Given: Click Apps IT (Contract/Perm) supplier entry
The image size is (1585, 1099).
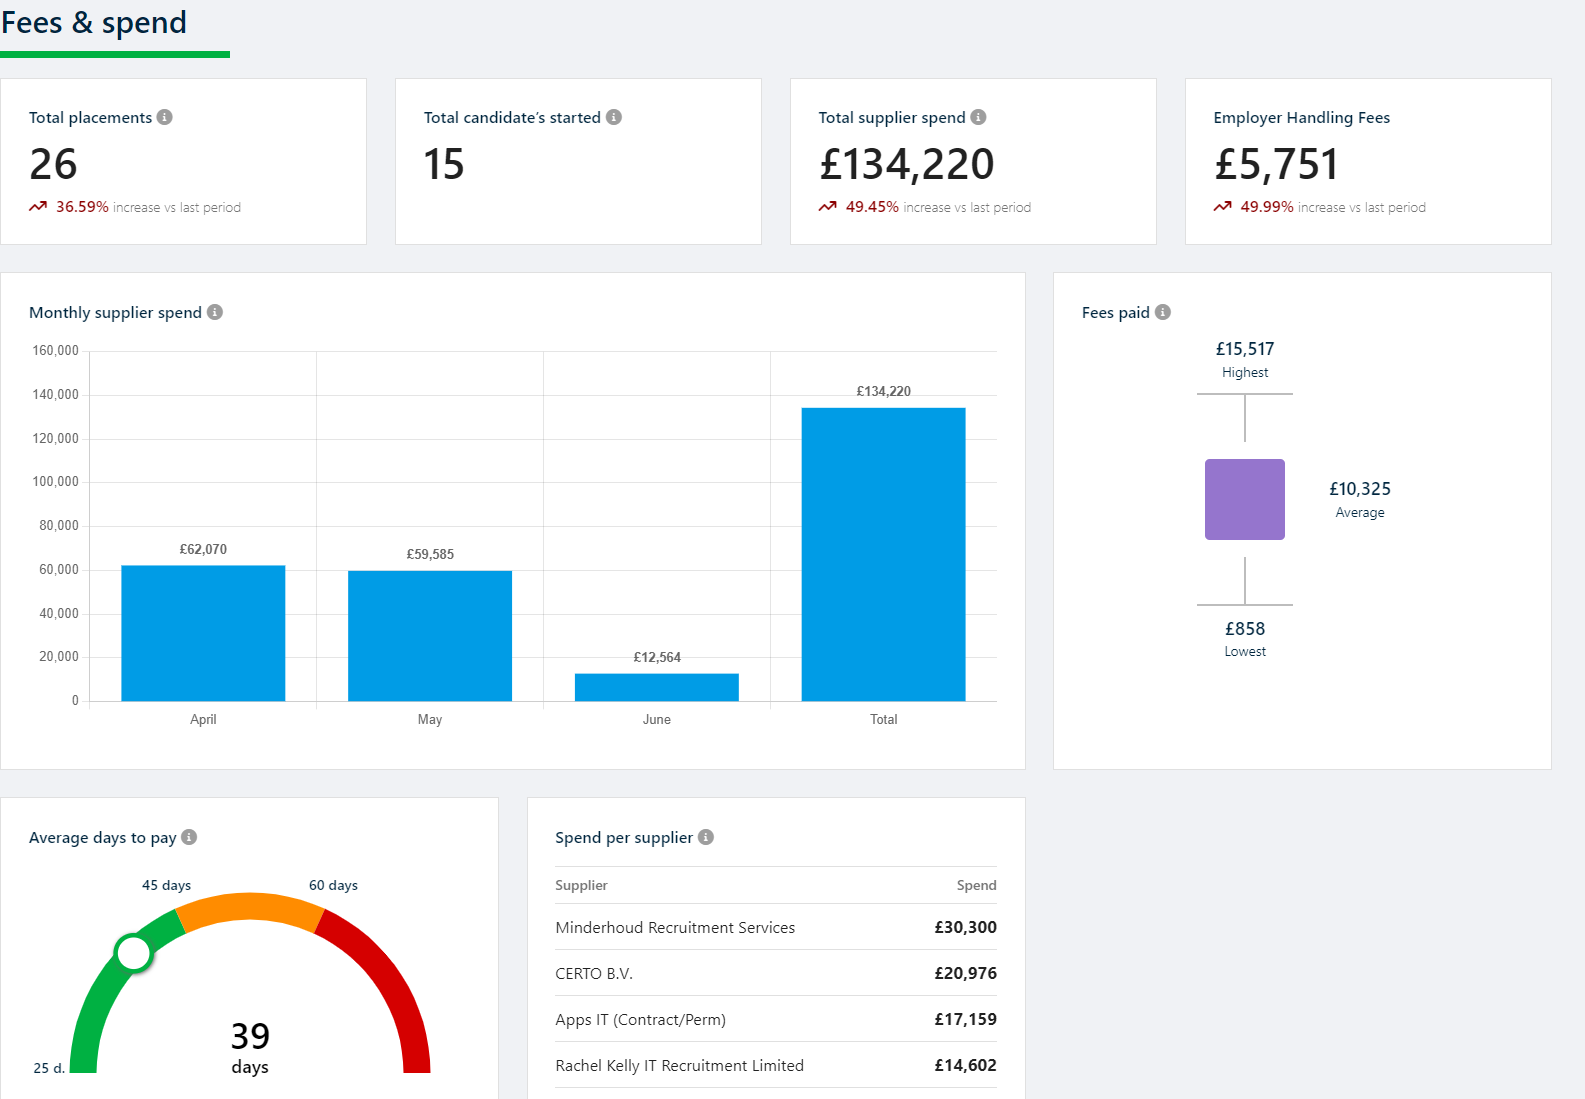Looking at the screenshot, I should pyautogui.click(x=640, y=1019).
